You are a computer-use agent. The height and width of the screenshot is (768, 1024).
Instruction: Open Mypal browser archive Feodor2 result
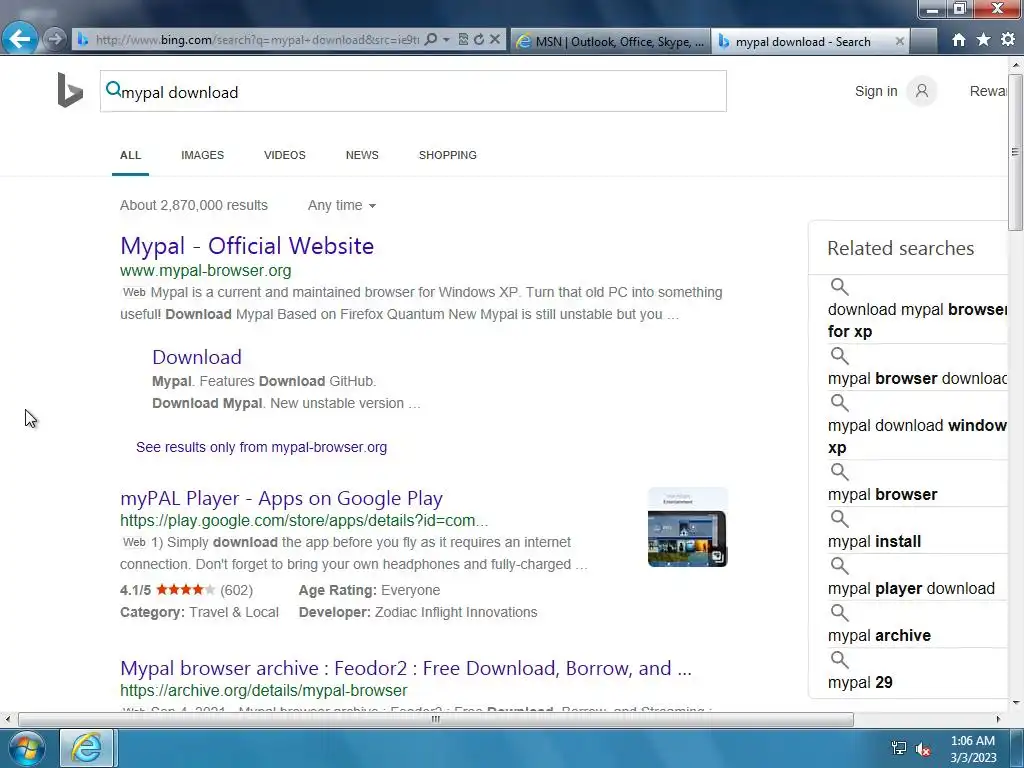(406, 668)
